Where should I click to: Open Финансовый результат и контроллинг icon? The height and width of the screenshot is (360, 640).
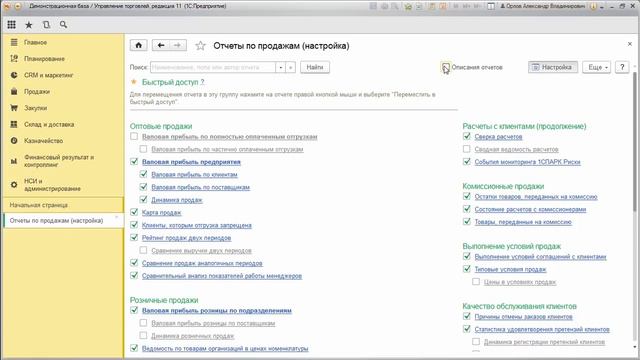[14, 161]
